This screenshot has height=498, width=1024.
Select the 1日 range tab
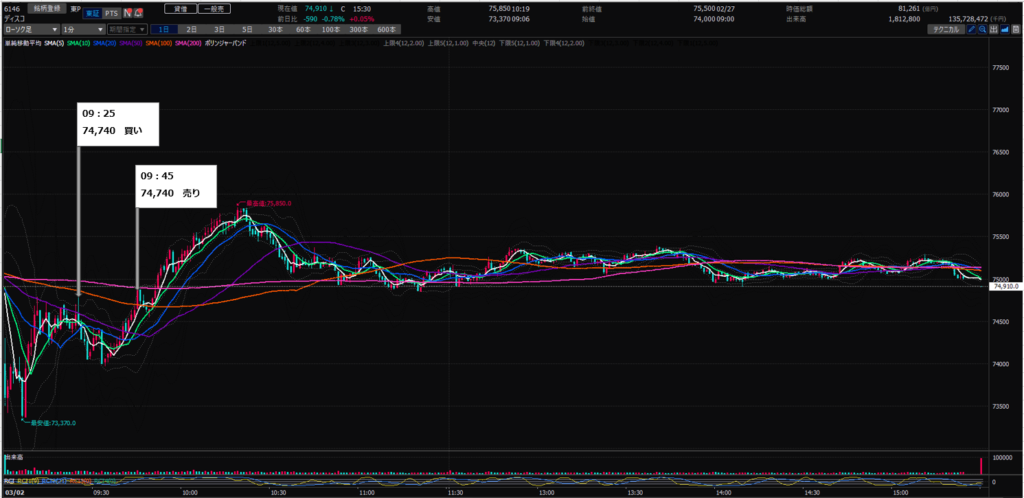click(x=165, y=30)
